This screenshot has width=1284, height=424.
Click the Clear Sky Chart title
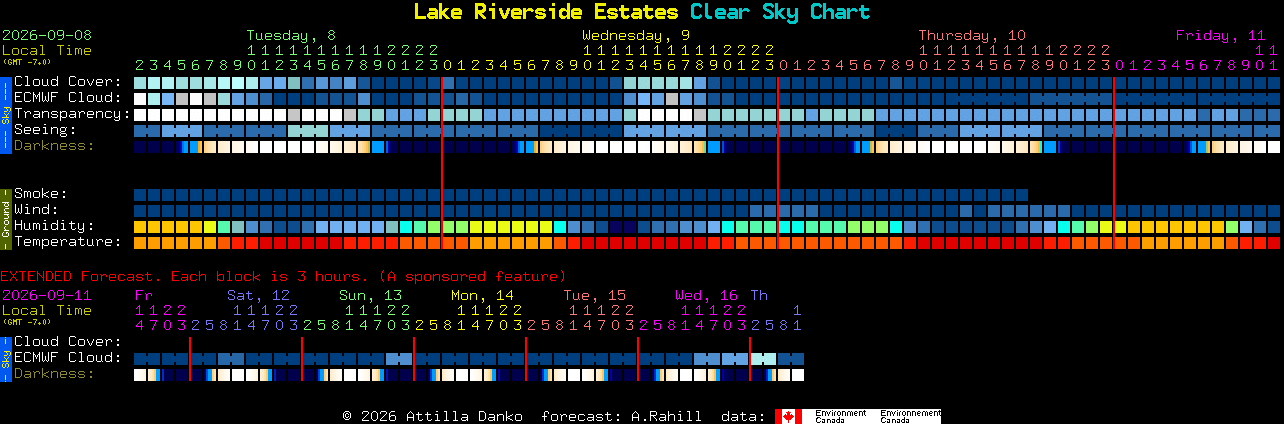pos(780,12)
